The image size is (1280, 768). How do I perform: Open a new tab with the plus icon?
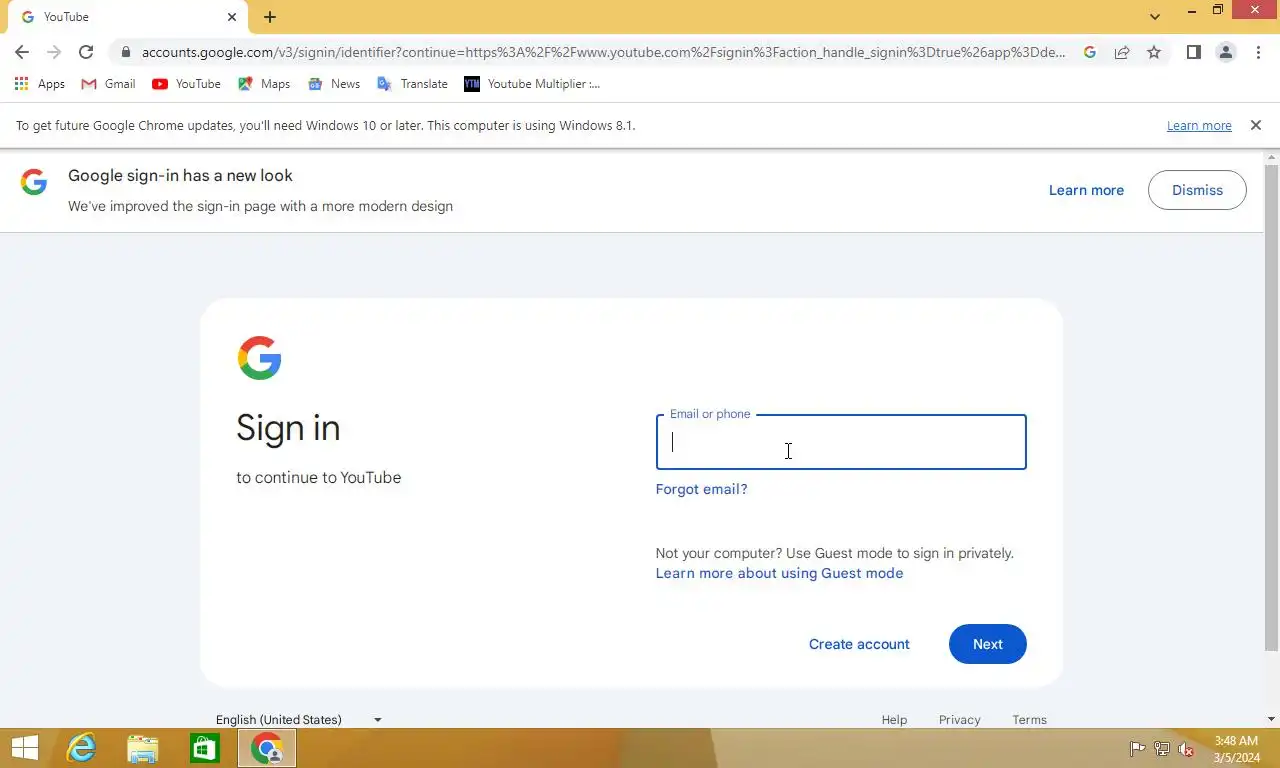coord(270,17)
